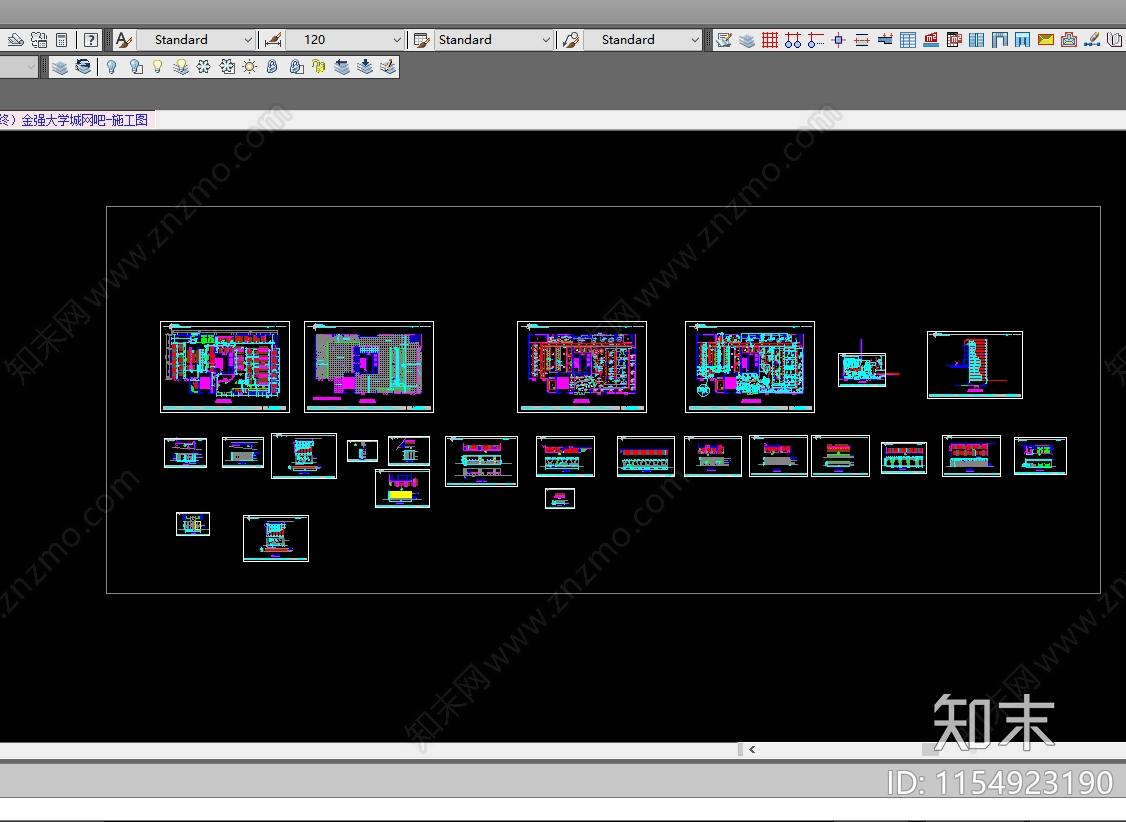Viewport: 1126px width, 822px height.
Task: Click the snowflake with box icon
Action: [227, 67]
